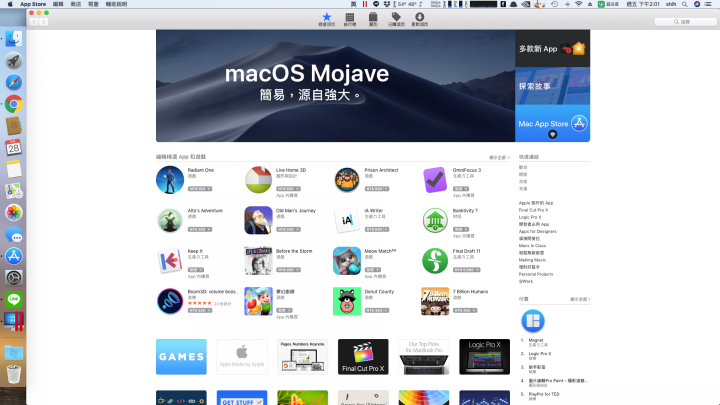Open the Alto's Adventure app icon
The height and width of the screenshot is (405, 720).
click(x=170, y=220)
